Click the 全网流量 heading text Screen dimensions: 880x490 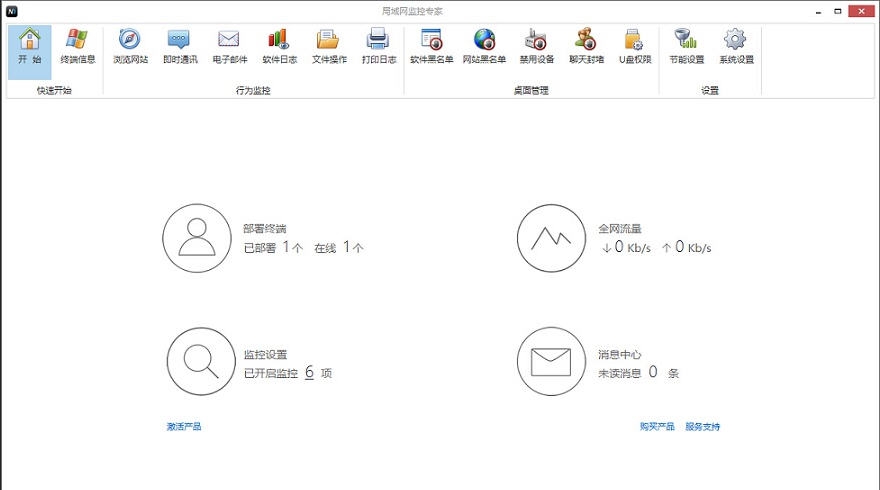pyautogui.click(x=620, y=228)
